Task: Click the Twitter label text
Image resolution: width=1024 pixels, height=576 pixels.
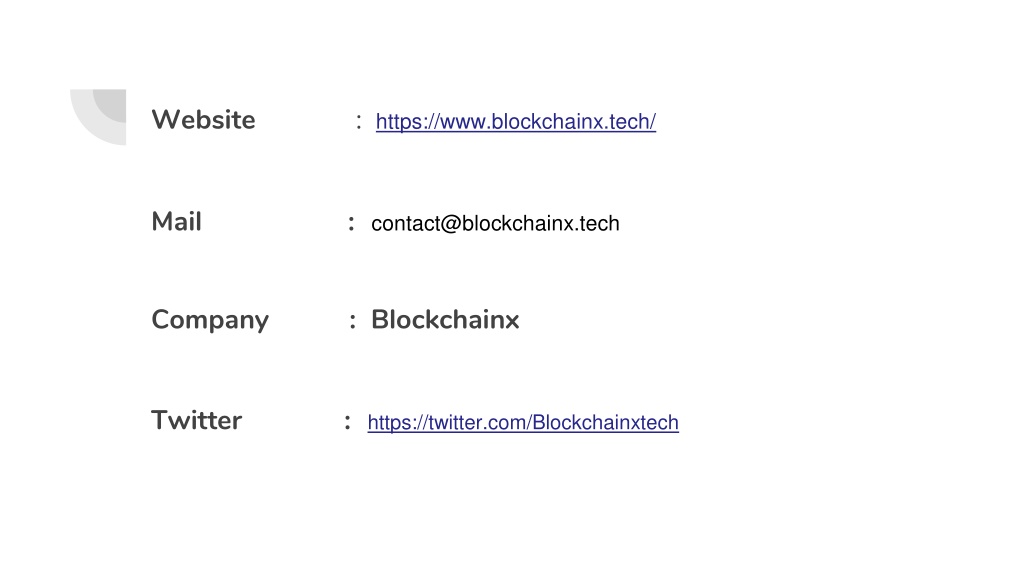Action: pyautogui.click(x=196, y=420)
